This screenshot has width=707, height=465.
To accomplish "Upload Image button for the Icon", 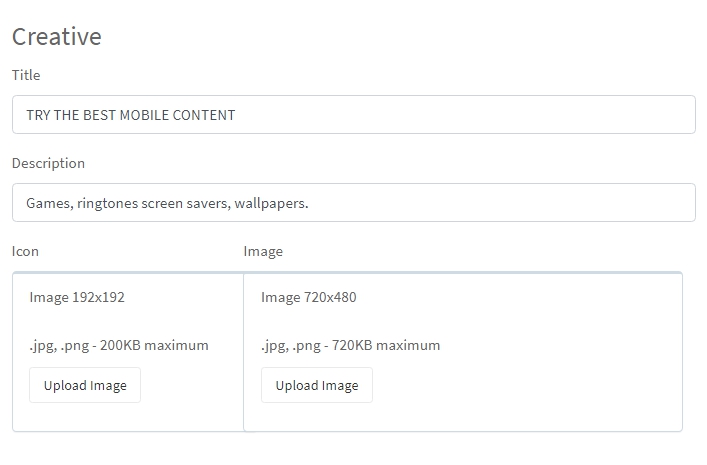I will pos(85,385).
